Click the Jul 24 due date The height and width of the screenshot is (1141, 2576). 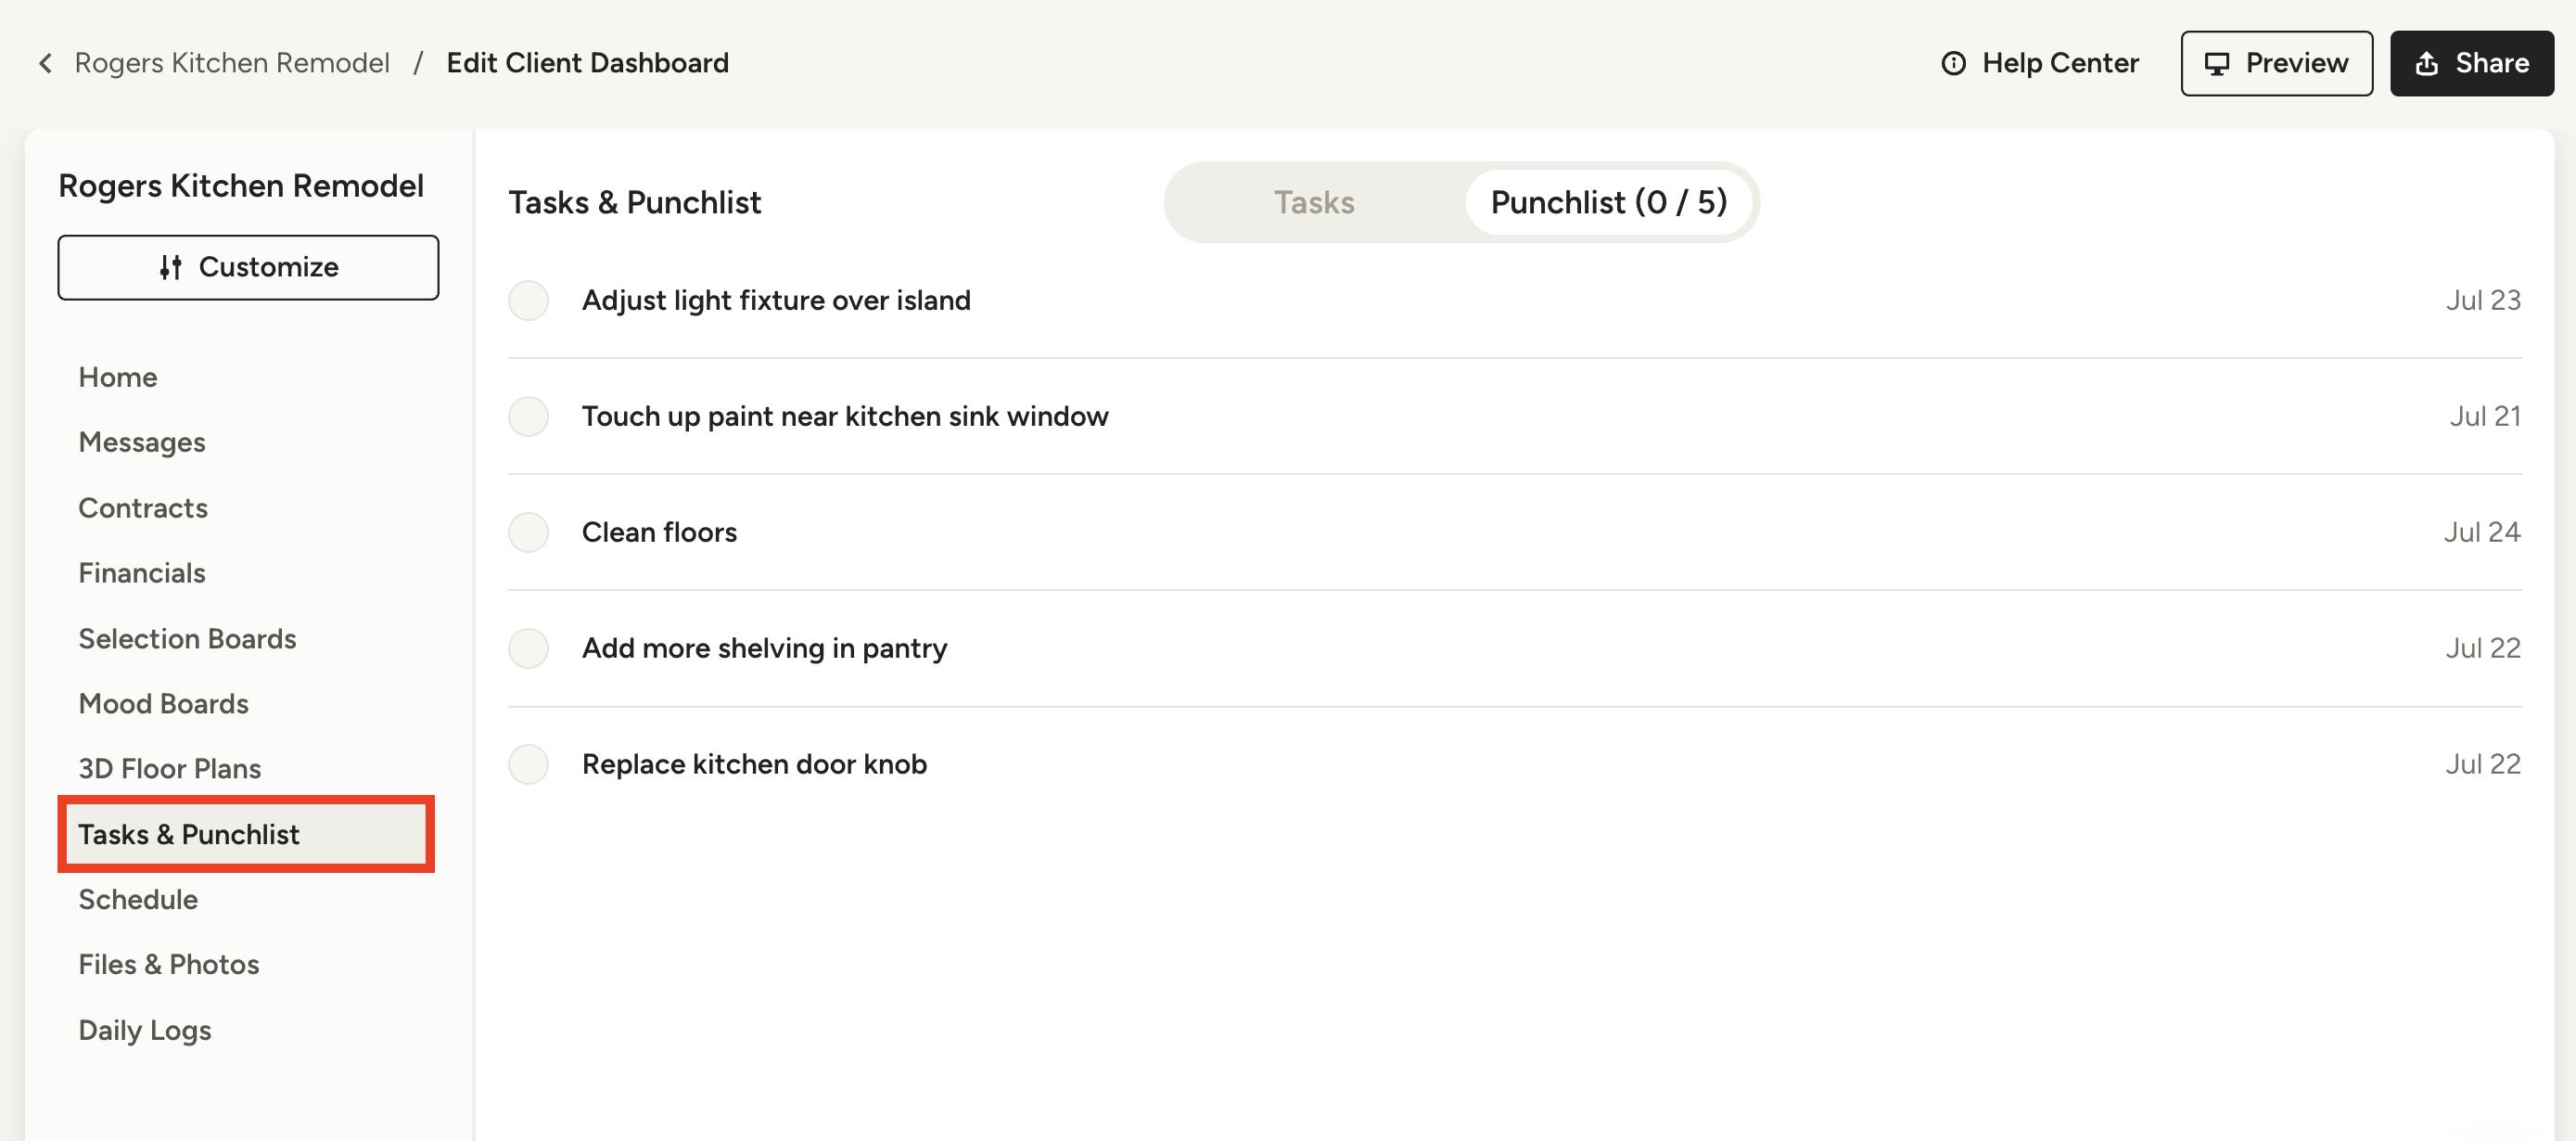[x=2481, y=532]
